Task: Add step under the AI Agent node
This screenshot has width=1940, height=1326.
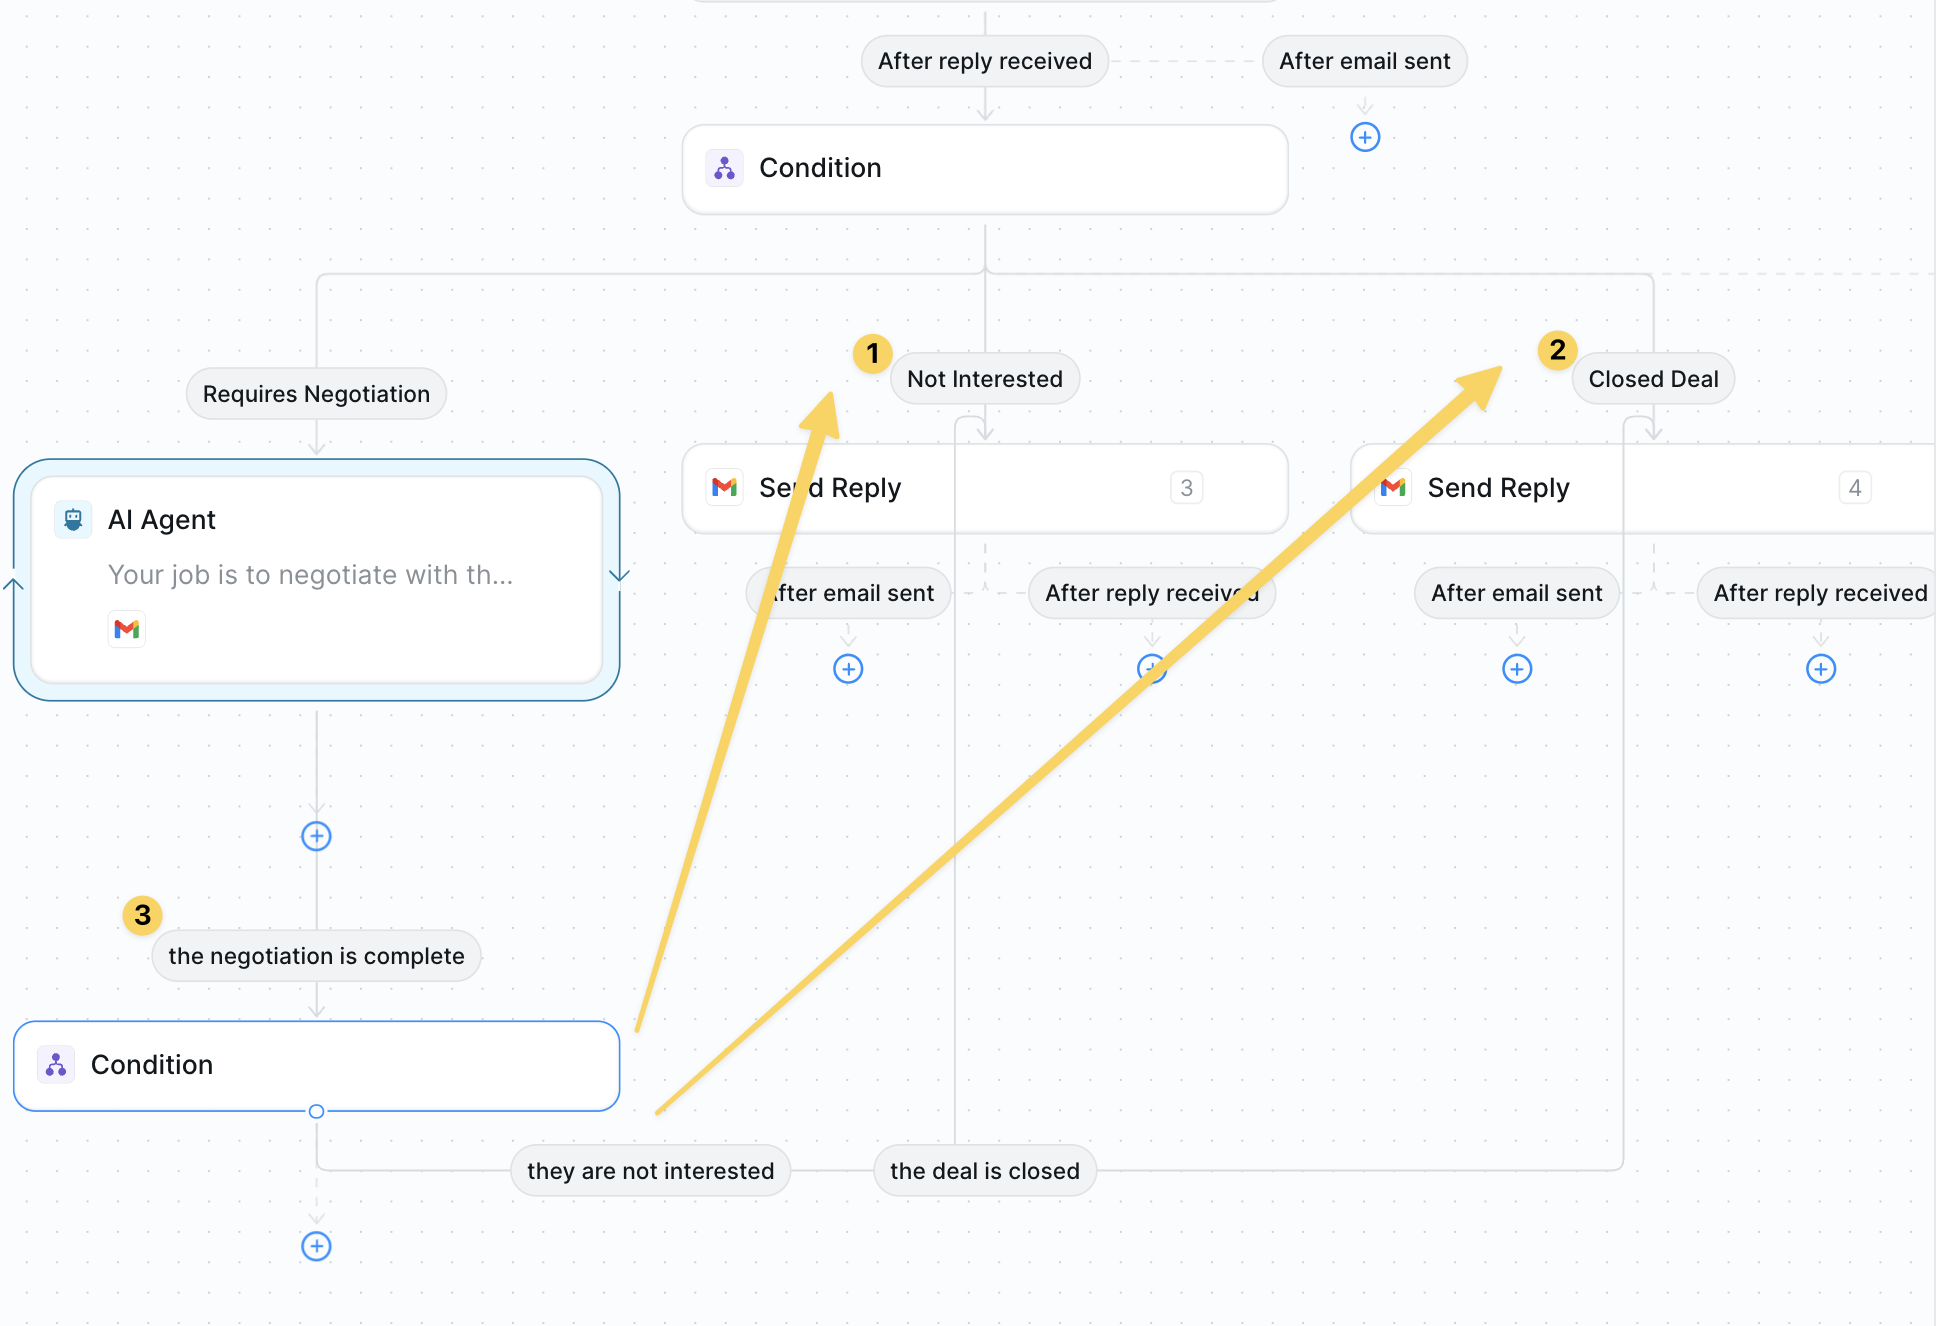Action: [316, 836]
